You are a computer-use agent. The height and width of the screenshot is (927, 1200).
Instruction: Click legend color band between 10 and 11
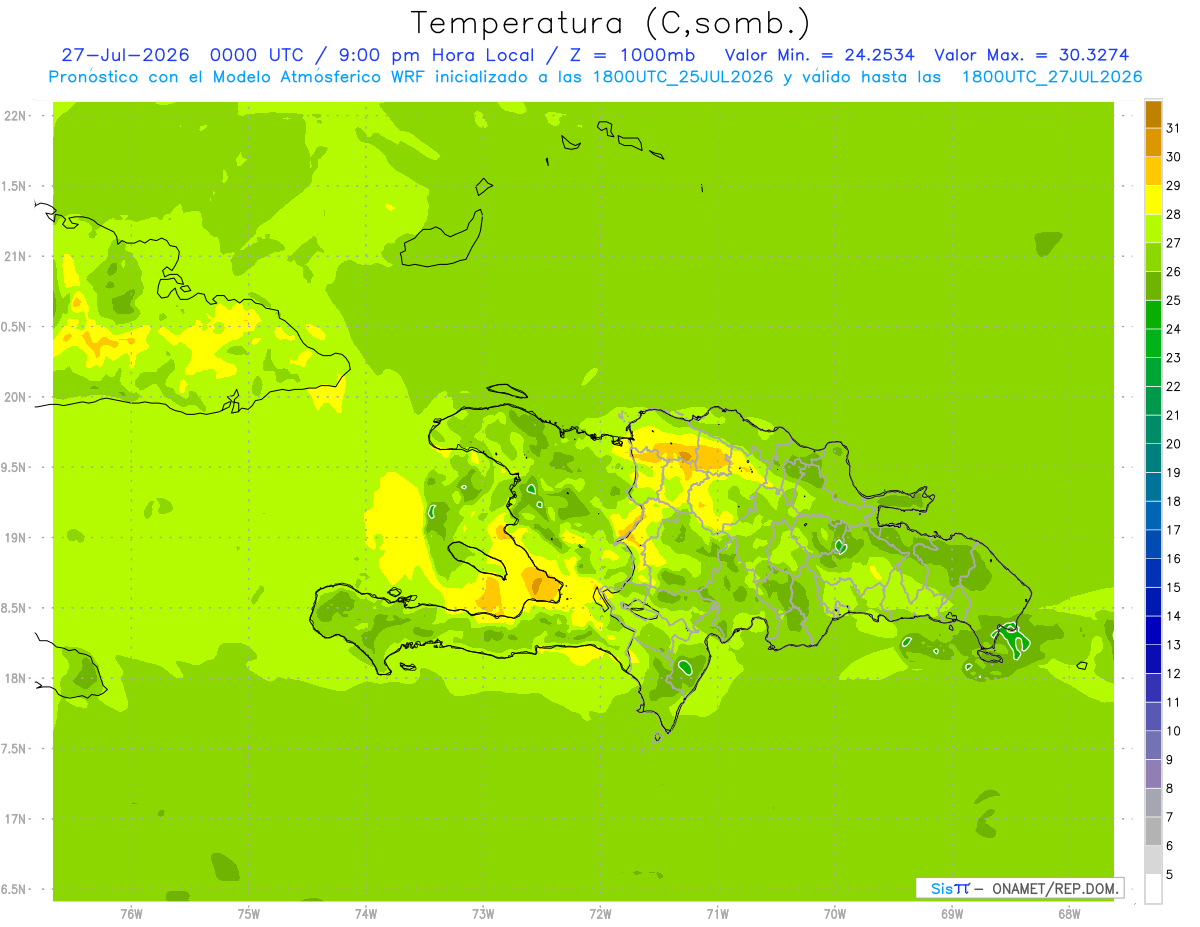click(1153, 716)
